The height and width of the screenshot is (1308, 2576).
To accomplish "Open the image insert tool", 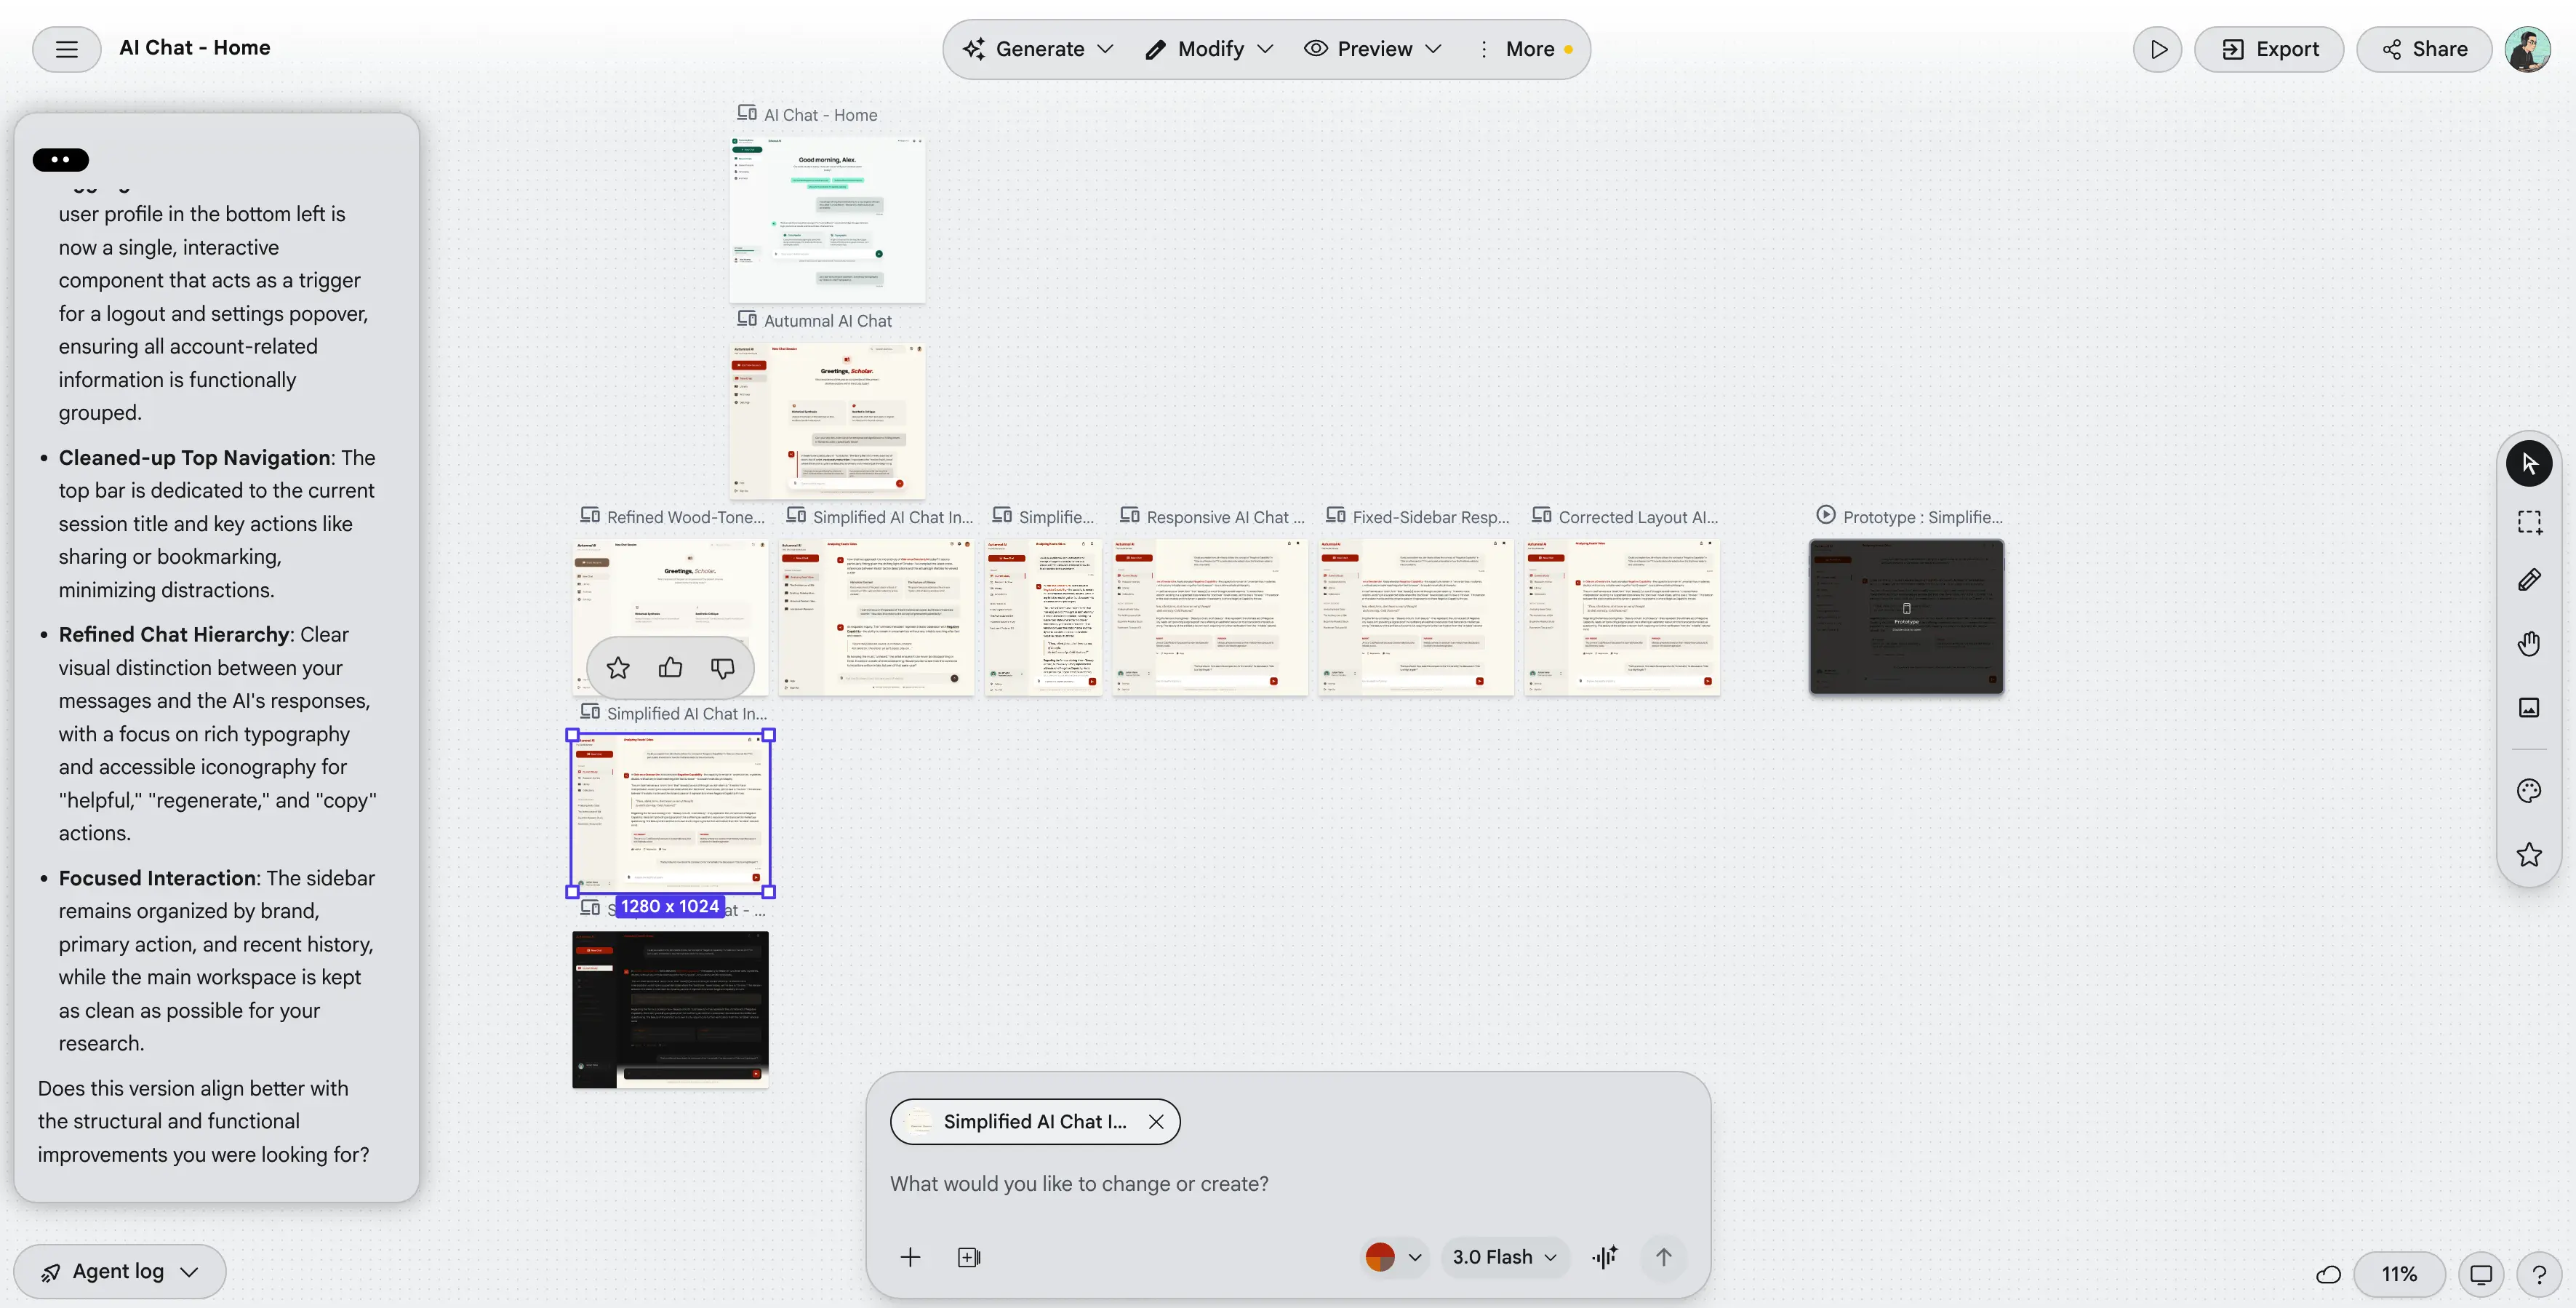I will pyautogui.click(x=2528, y=708).
